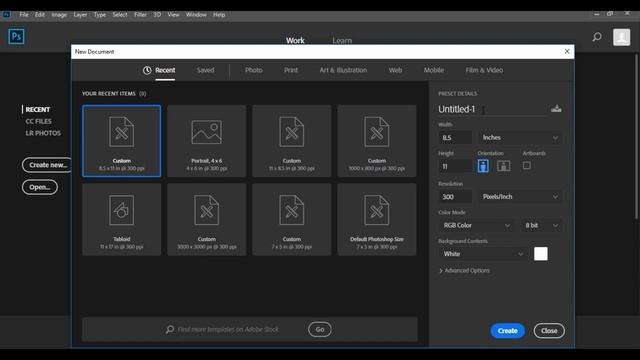Image resolution: width=640 pixels, height=360 pixels.
Task: Switch to the Print tab
Action: point(291,70)
